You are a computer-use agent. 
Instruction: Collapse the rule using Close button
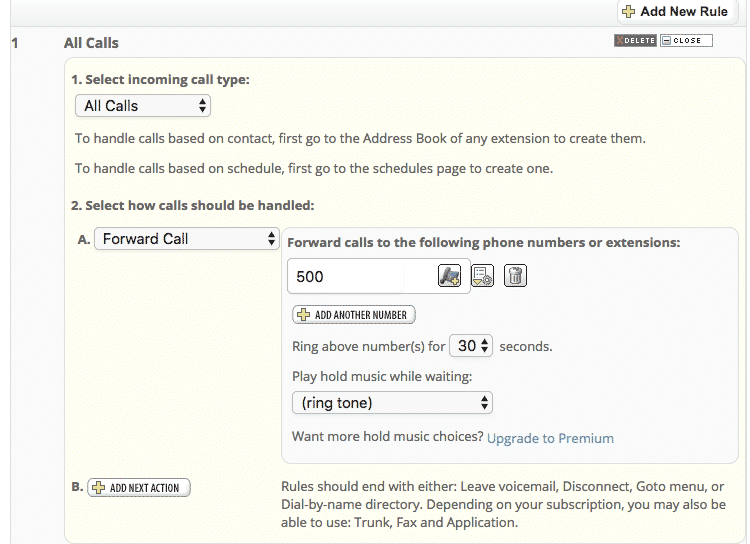[686, 41]
